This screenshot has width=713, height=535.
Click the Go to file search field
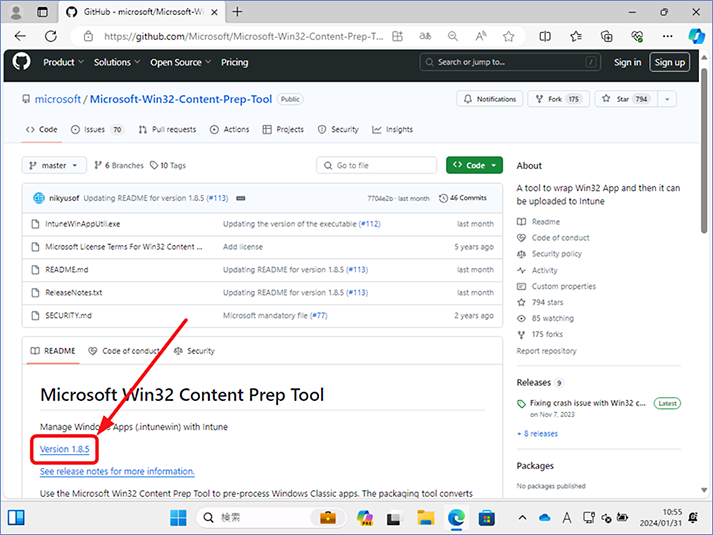point(377,165)
